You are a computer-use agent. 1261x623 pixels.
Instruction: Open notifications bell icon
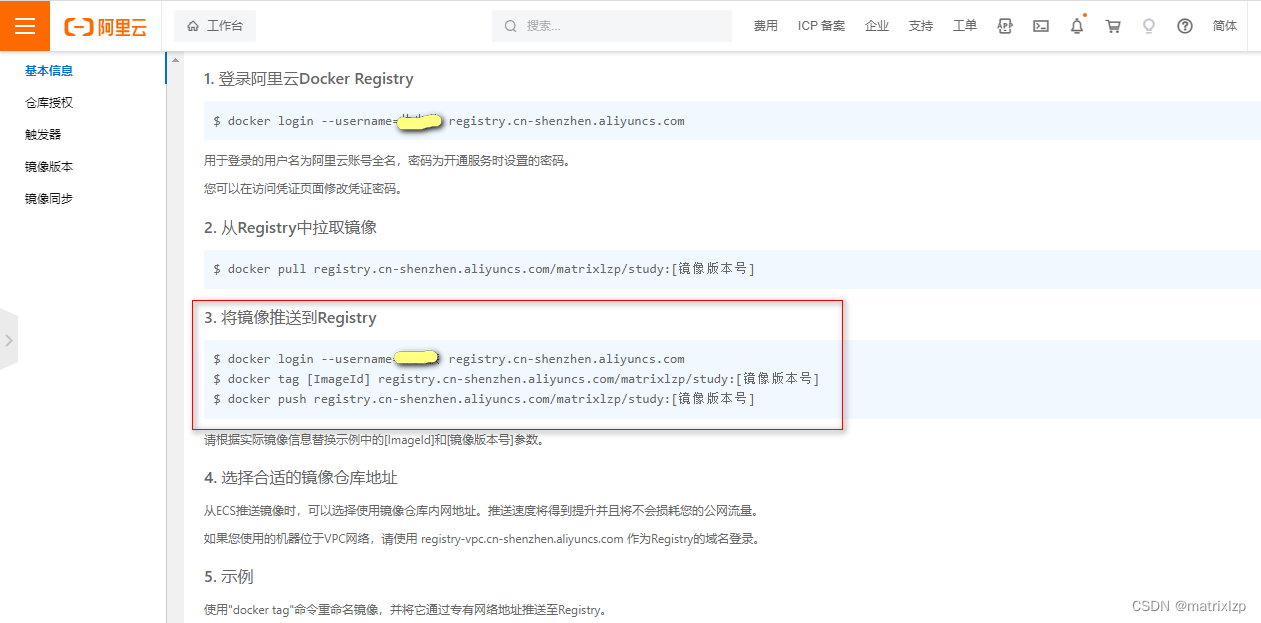point(1077,26)
